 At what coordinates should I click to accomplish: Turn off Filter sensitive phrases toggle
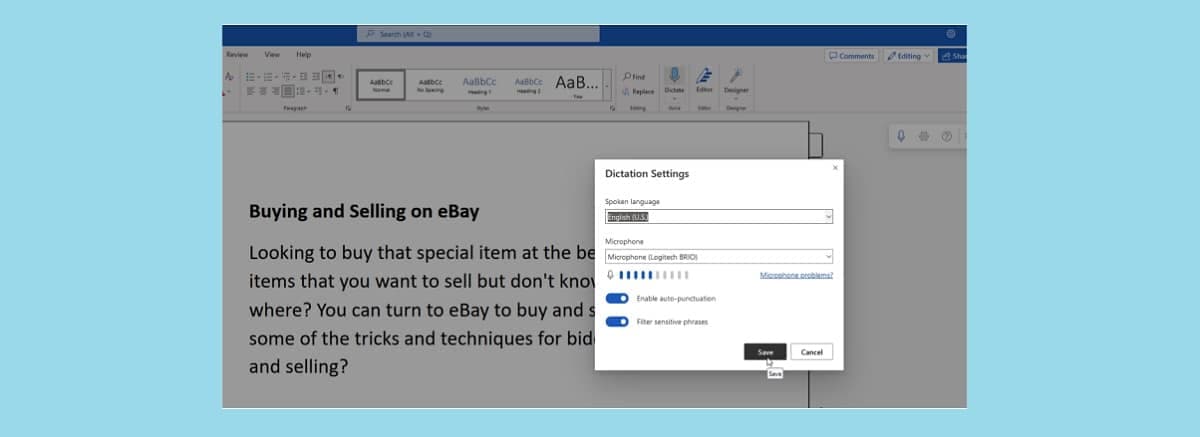tap(617, 321)
